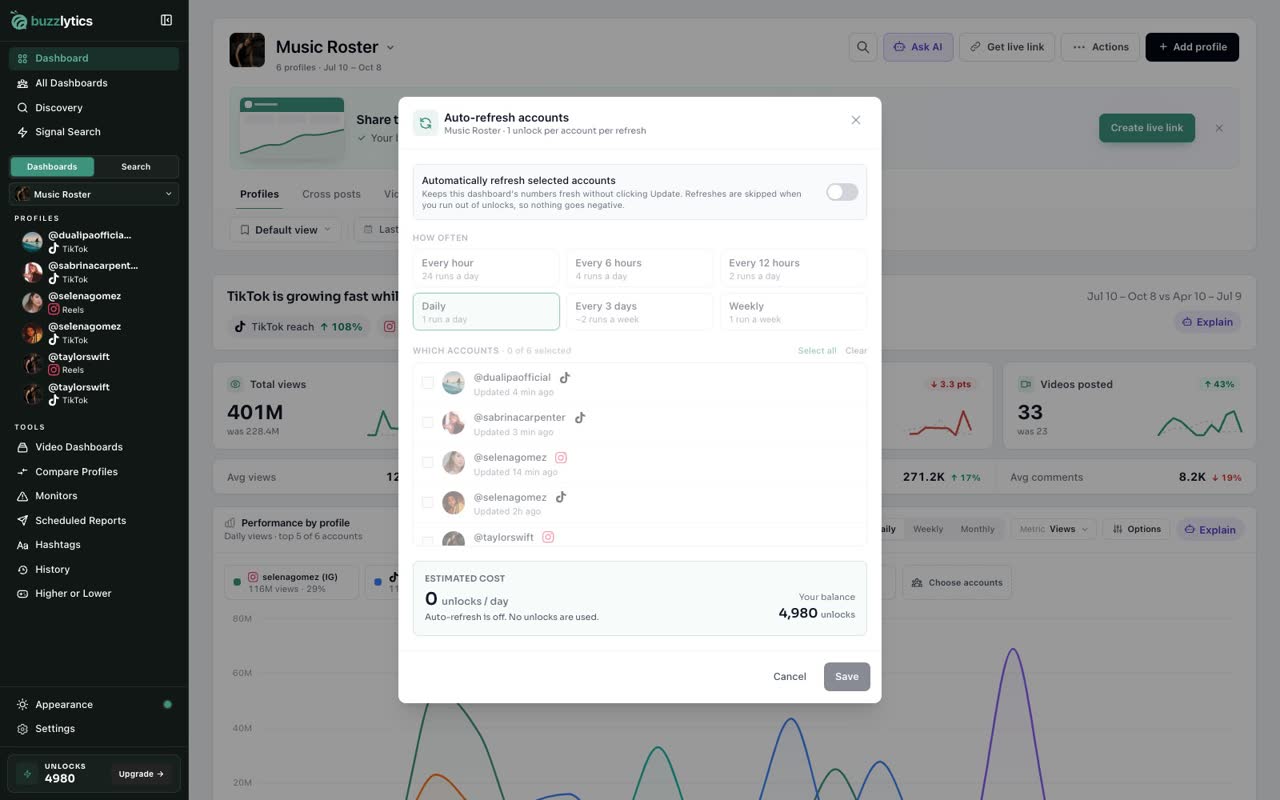Click the Create live link button
Viewport: 1280px width, 800px height.
1147,128
